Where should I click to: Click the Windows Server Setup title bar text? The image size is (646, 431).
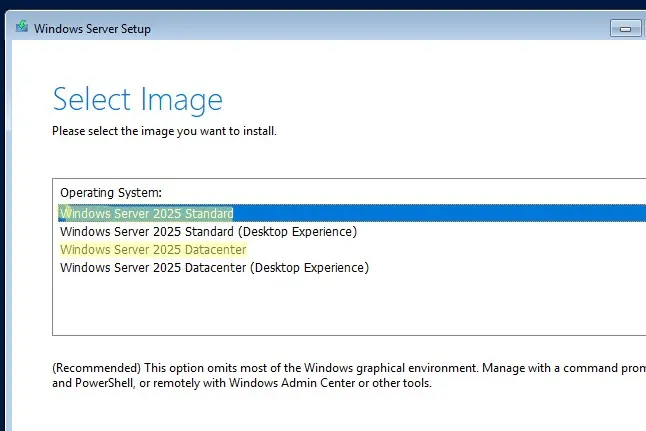click(90, 28)
